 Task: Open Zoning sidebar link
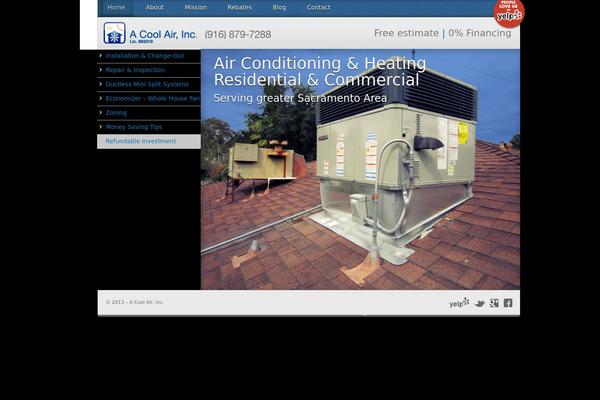tap(116, 113)
